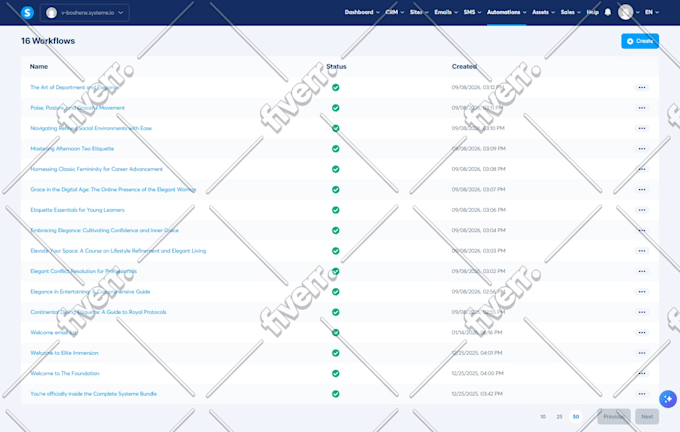Screen dimensions: 680x432
Task: Open the Assets menu
Action: [543, 12]
